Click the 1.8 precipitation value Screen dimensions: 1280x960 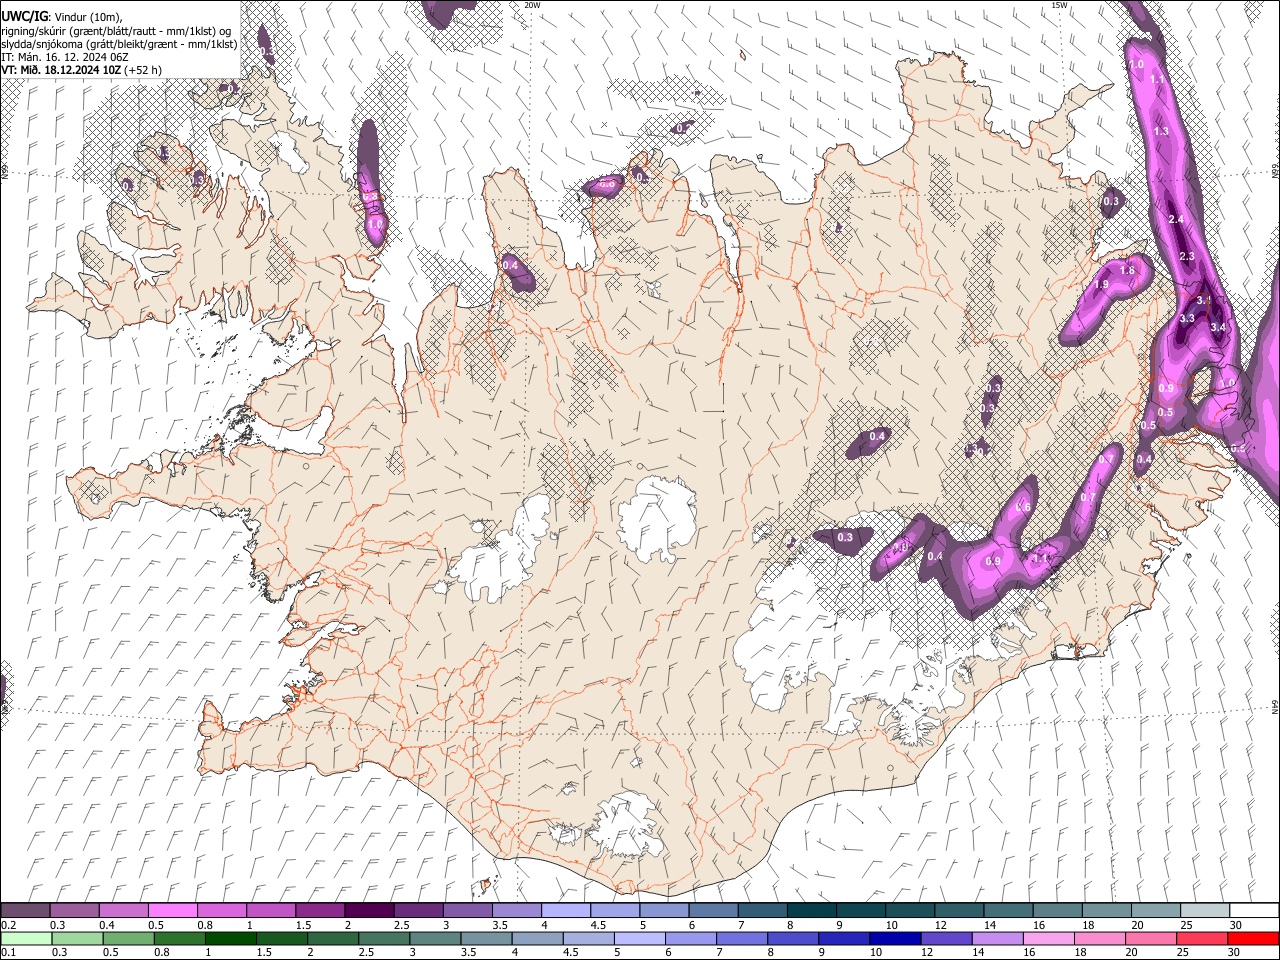[x=1127, y=271]
